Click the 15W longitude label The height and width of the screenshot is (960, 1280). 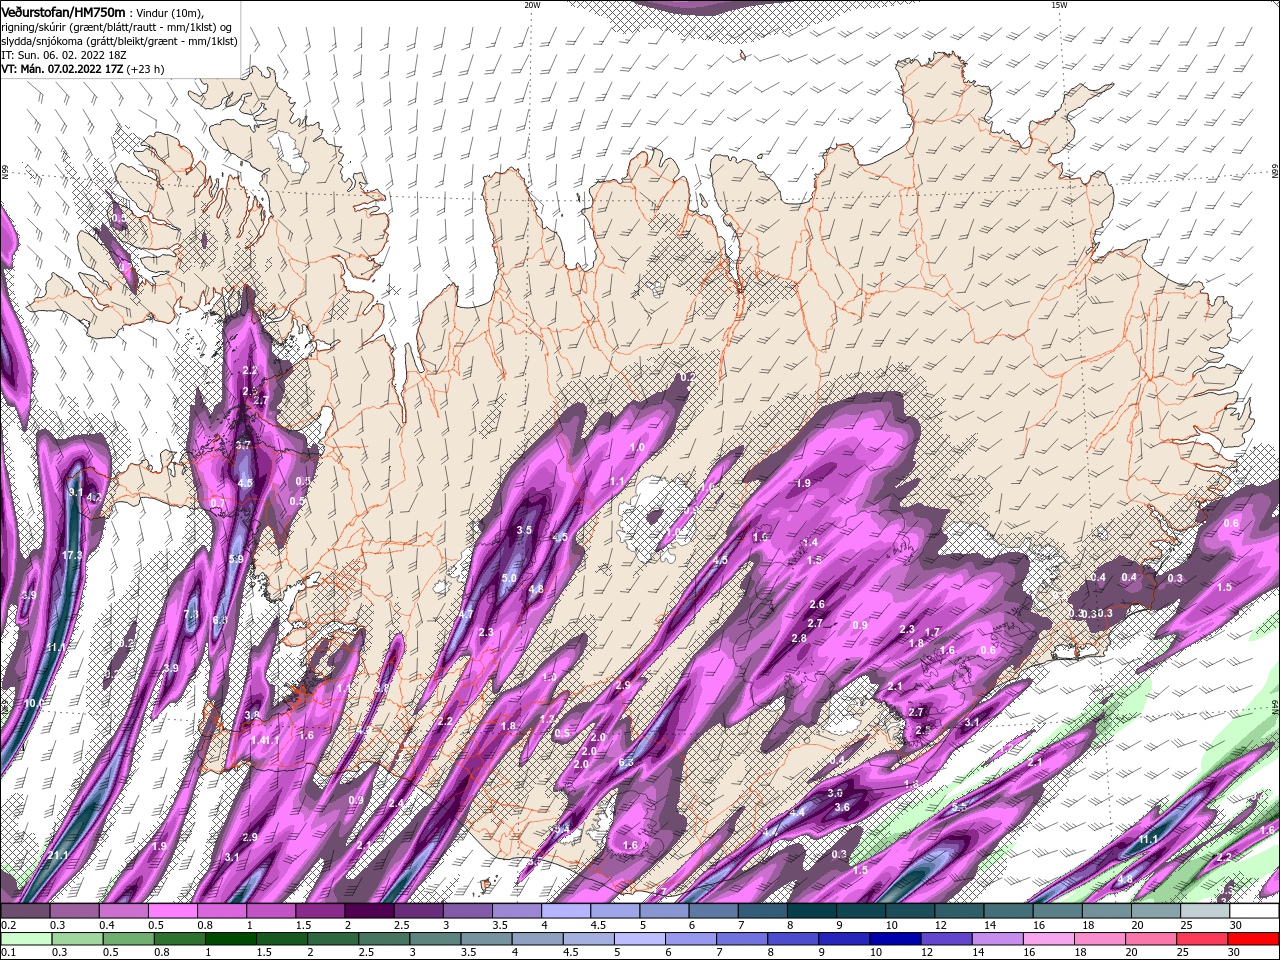tap(1059, 5)
